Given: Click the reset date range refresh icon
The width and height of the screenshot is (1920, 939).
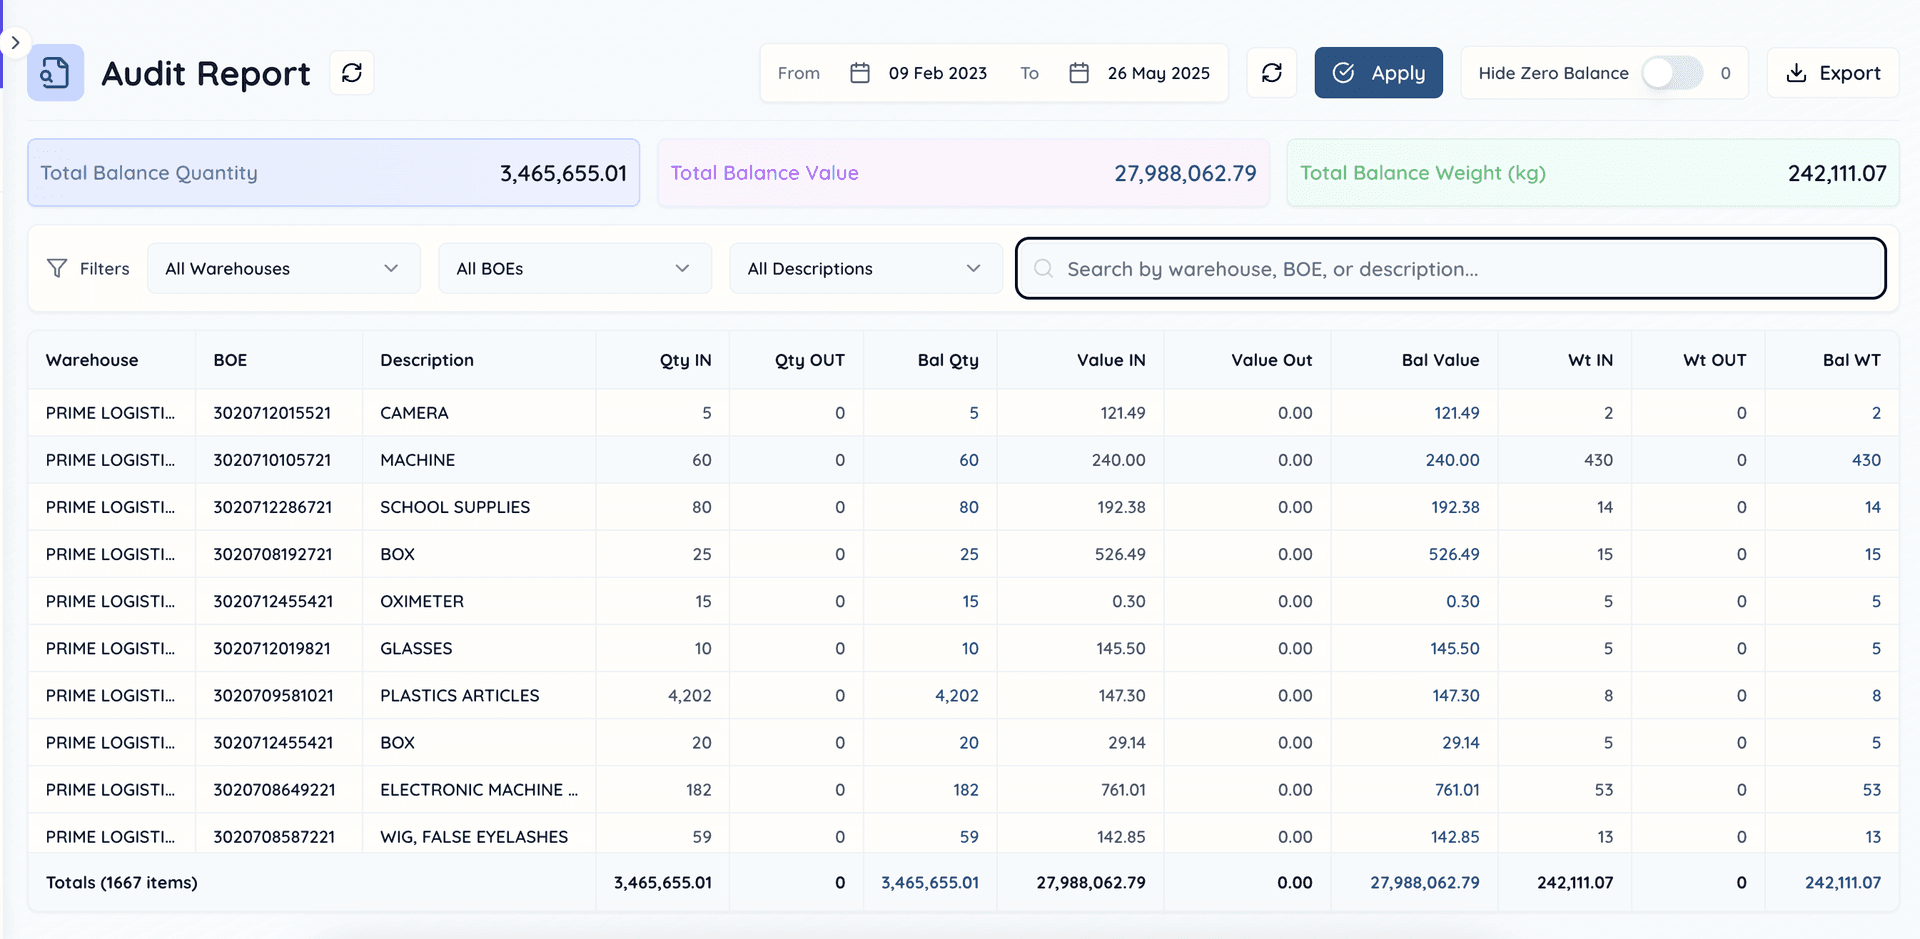Looking at the screenshot, I should tap(1271, 73).
